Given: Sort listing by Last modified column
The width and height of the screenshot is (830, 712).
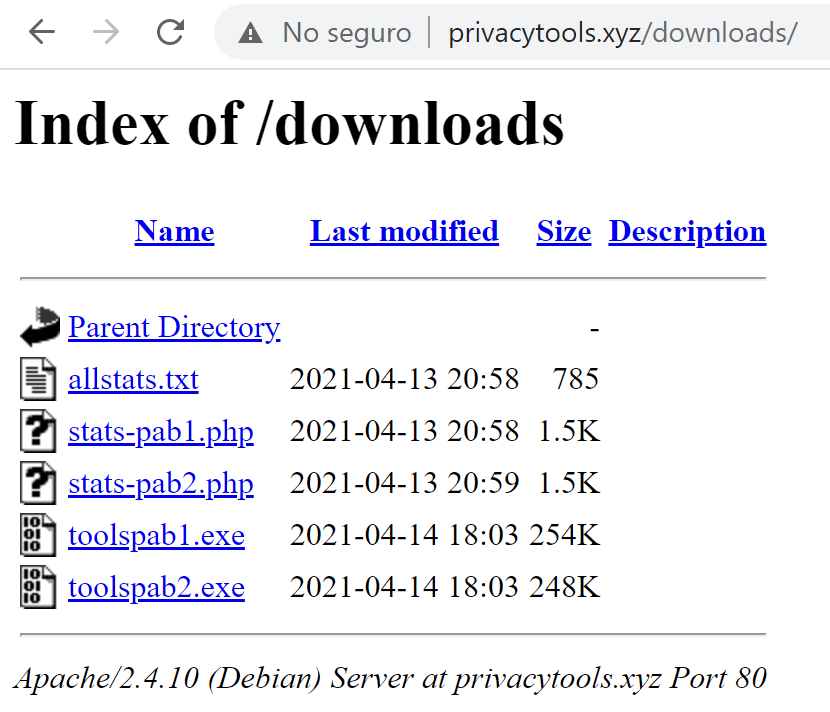Looking at the screenshot, I should click(404, 231).
